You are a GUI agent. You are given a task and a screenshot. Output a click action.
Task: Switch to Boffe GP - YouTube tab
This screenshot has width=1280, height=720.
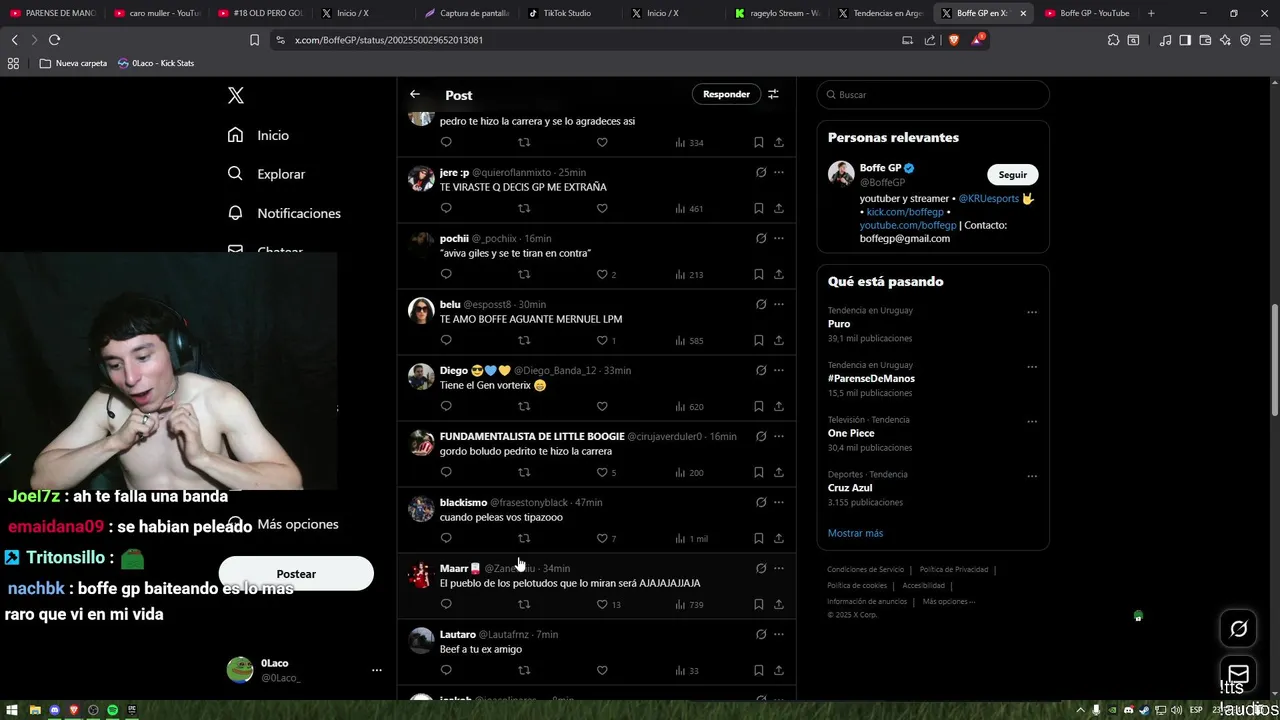point(1087,13)
